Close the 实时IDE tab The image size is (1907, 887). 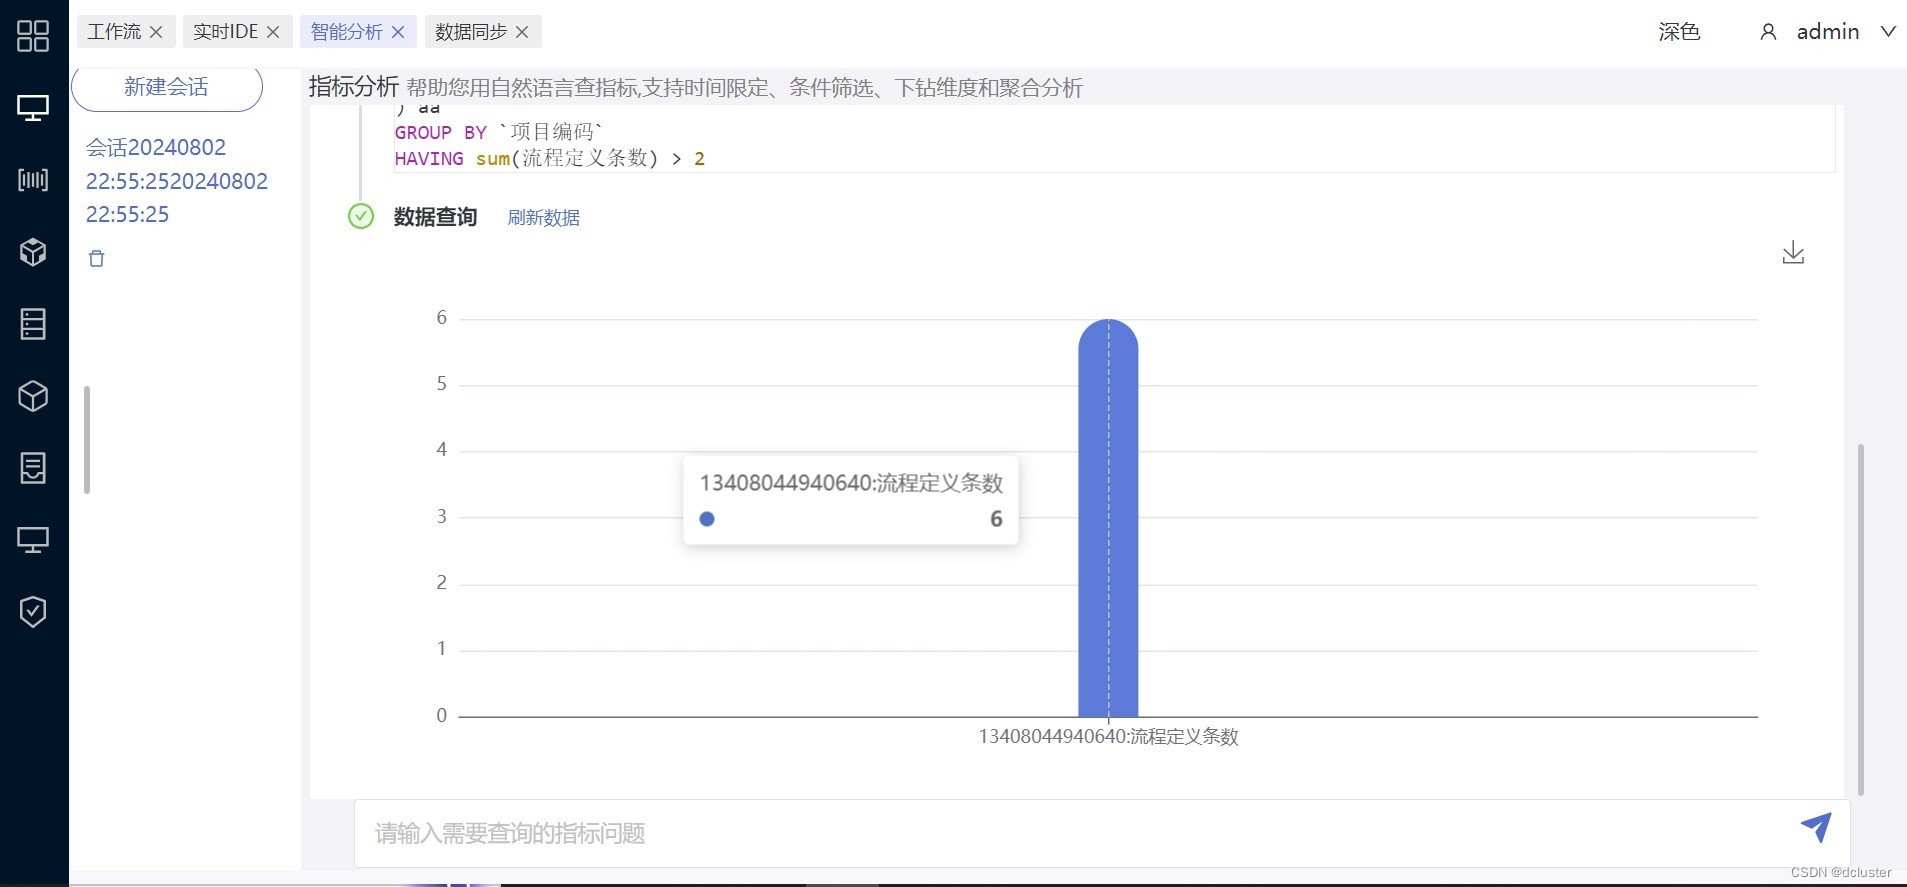click(x=273, y=32)
